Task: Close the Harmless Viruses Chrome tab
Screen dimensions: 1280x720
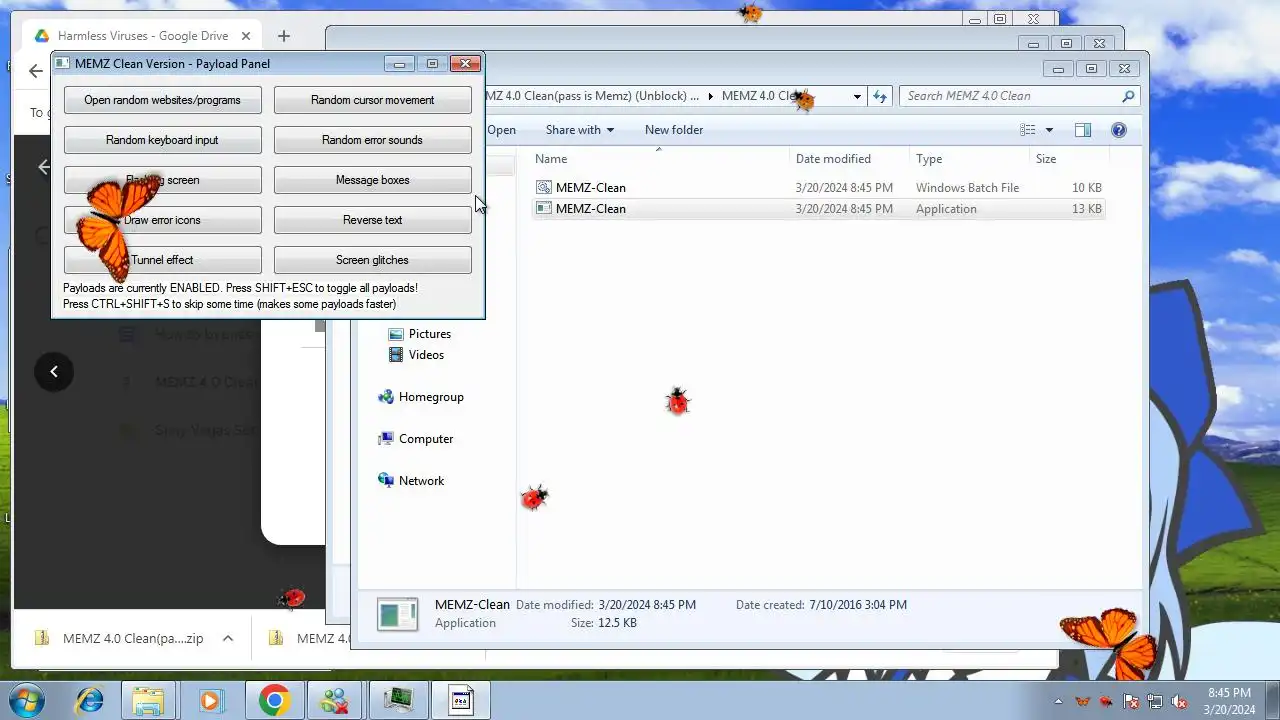Action: 246,36
